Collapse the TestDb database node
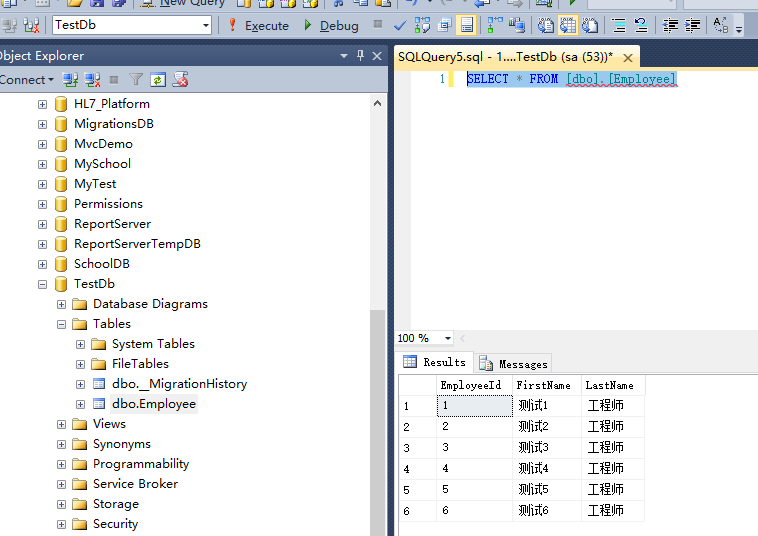758x536 pixels. [43, 284]
